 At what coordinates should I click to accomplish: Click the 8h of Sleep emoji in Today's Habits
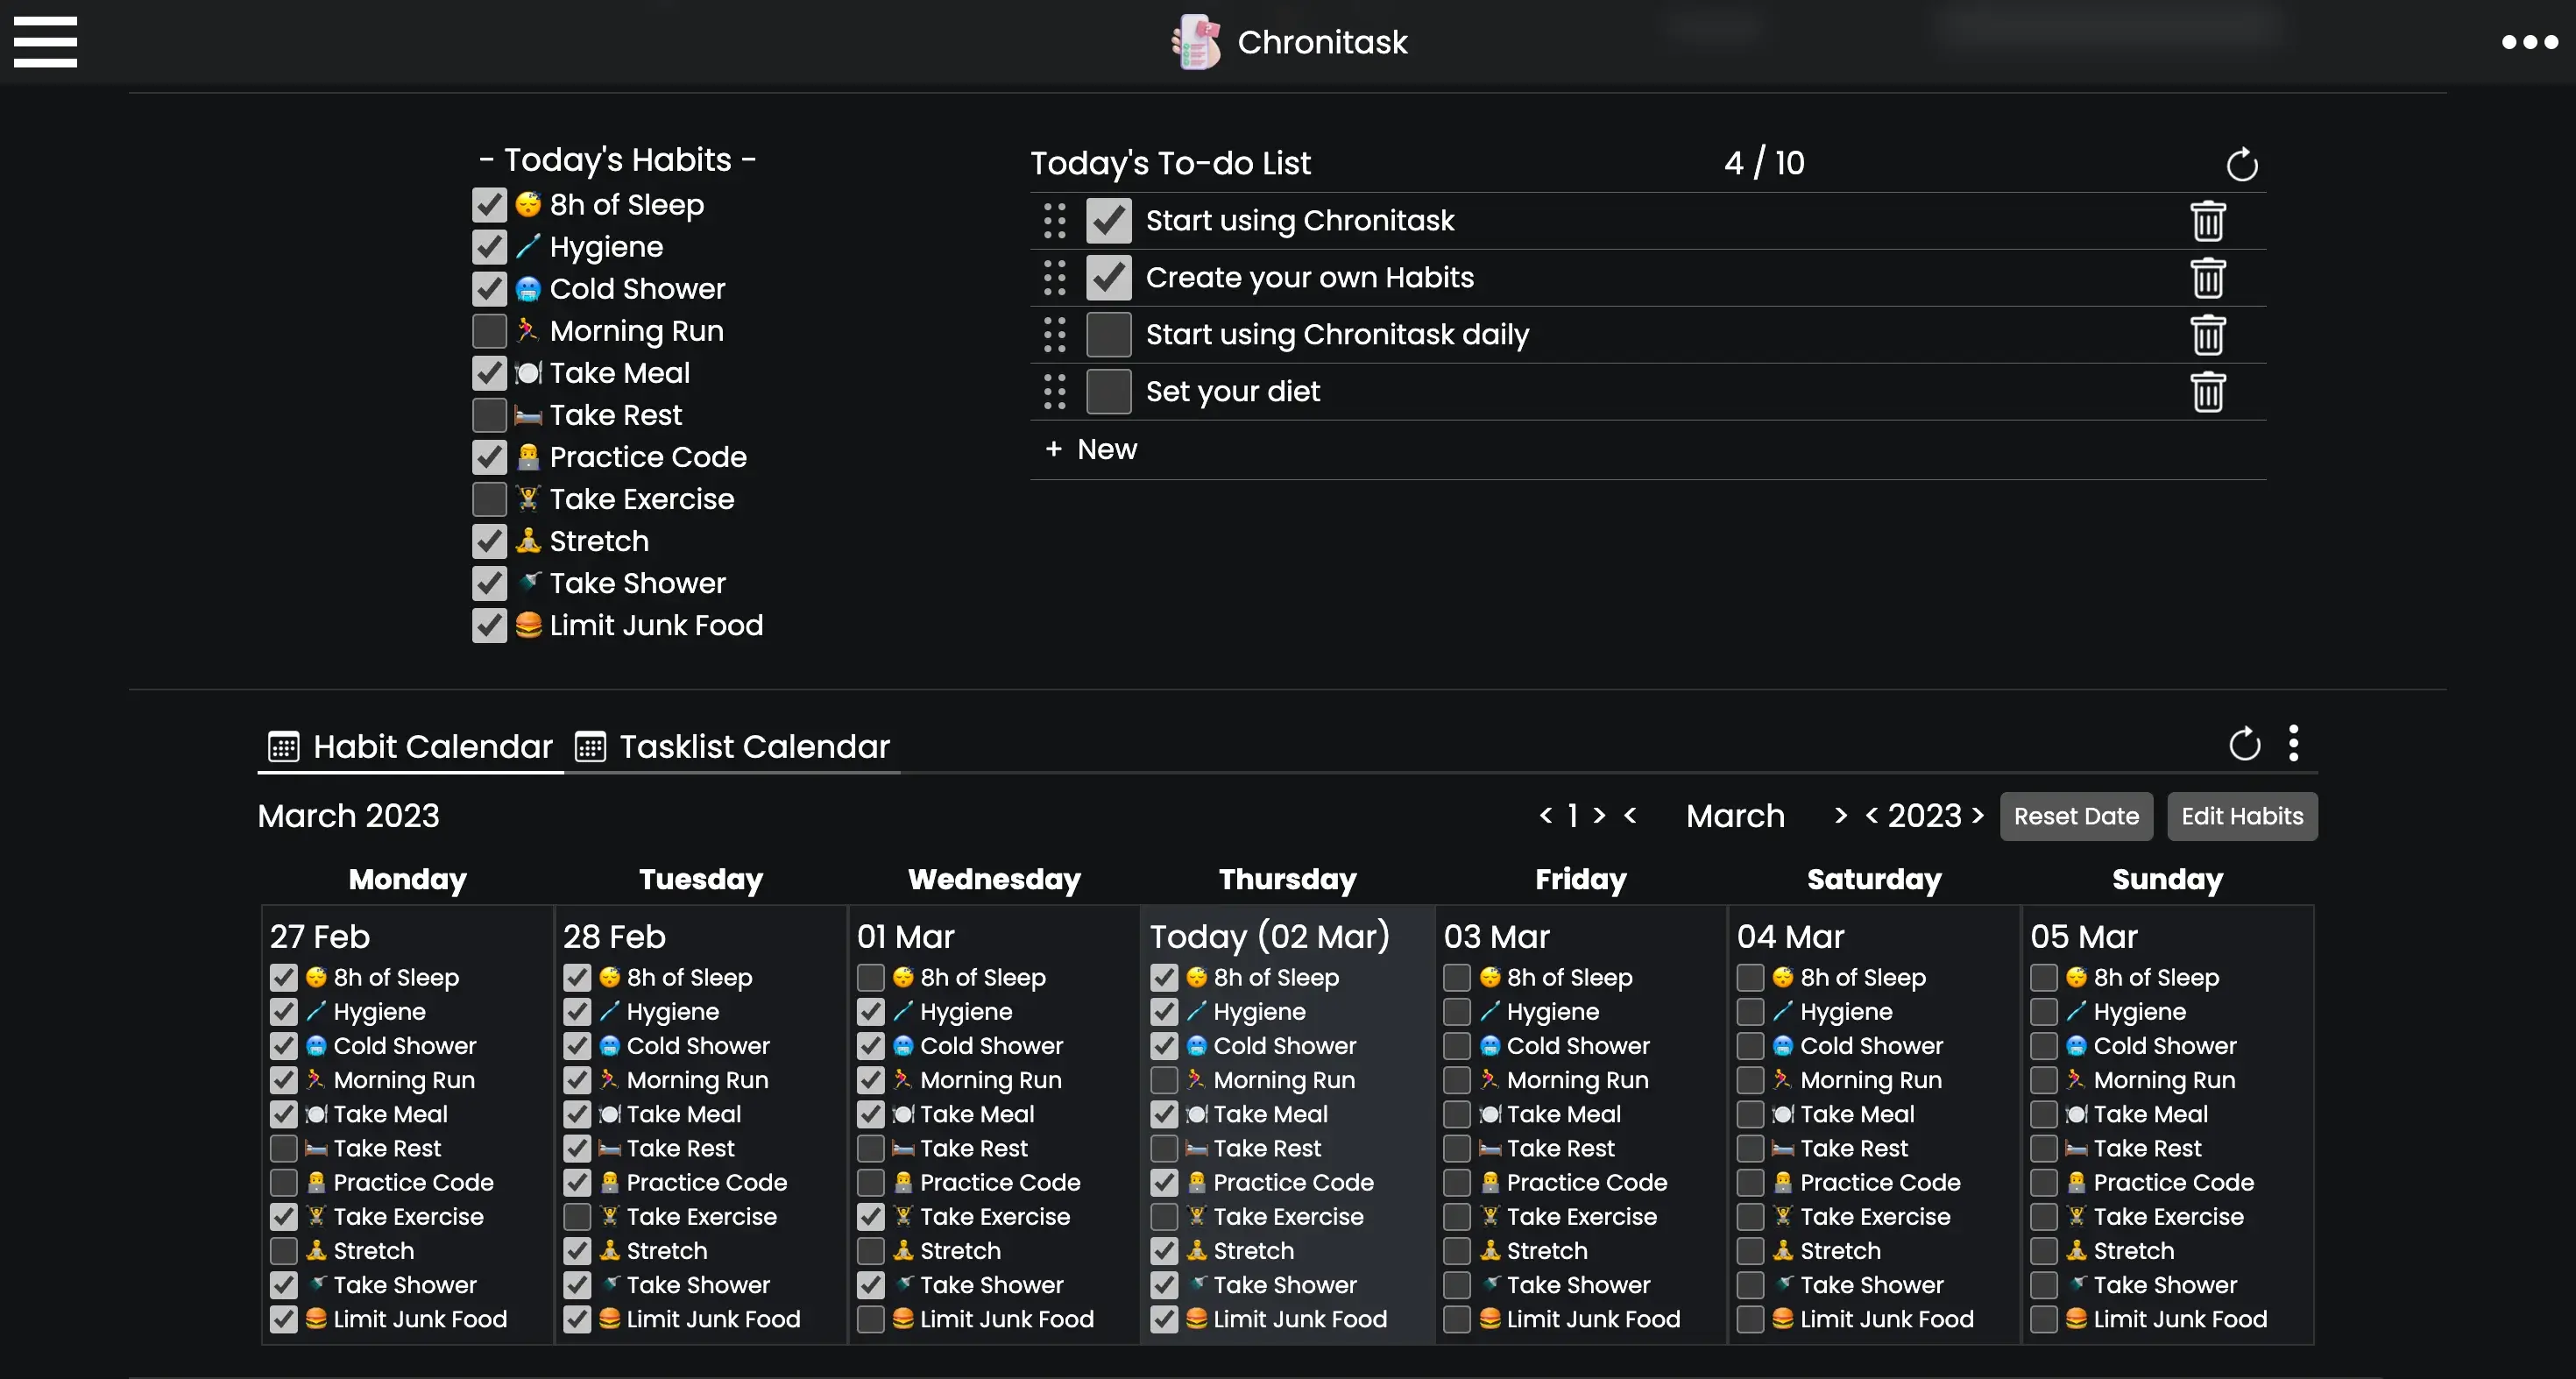click(x=528, y=205)
